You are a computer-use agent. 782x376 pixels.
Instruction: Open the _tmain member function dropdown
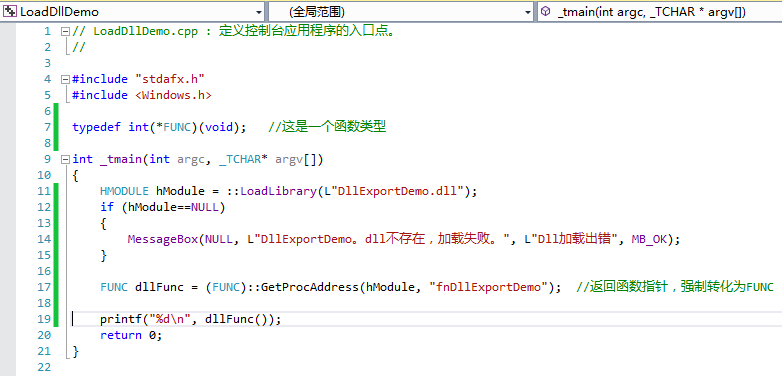[x=660, y=11]
